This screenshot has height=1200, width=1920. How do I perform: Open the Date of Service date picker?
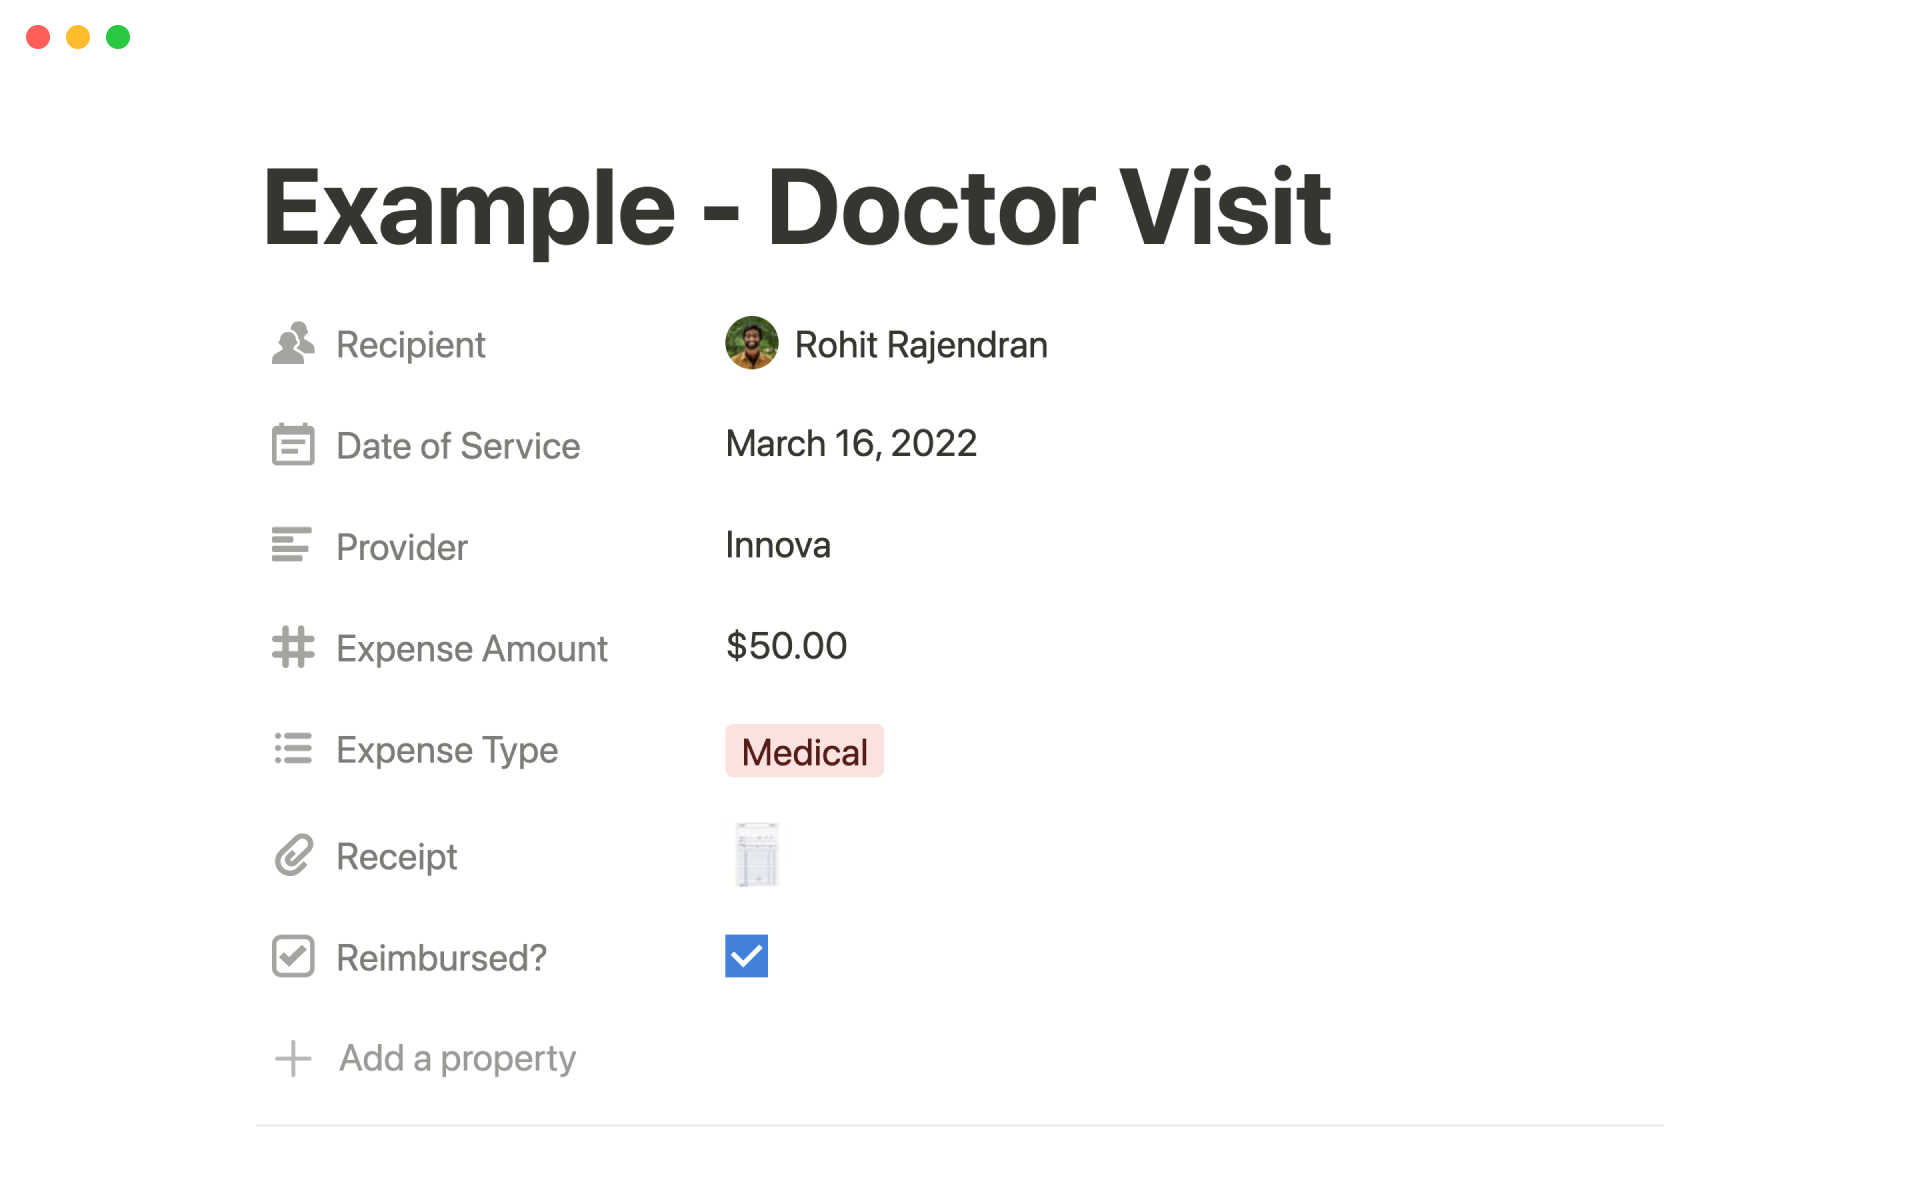coord(851,443)
